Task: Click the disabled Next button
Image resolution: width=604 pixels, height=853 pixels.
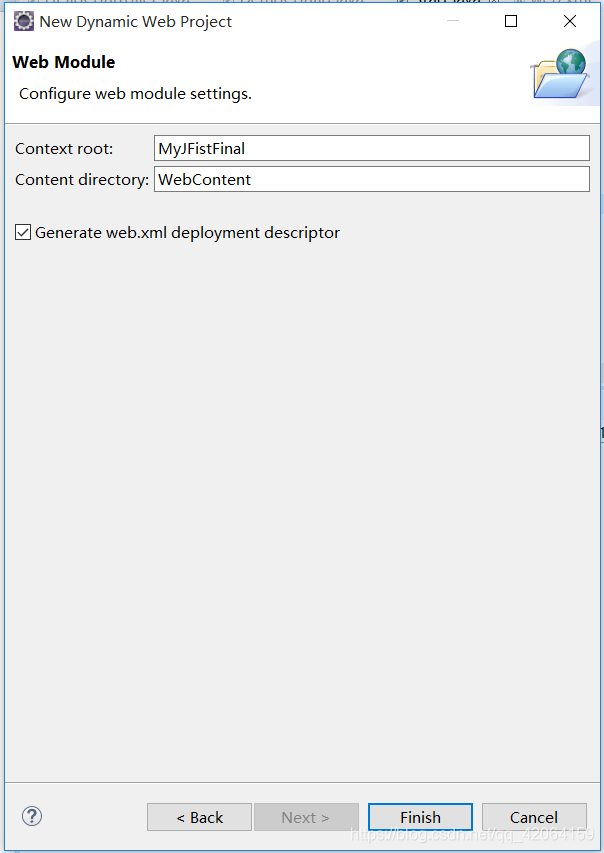Action: pyautogui.click(x=306, y=817)
